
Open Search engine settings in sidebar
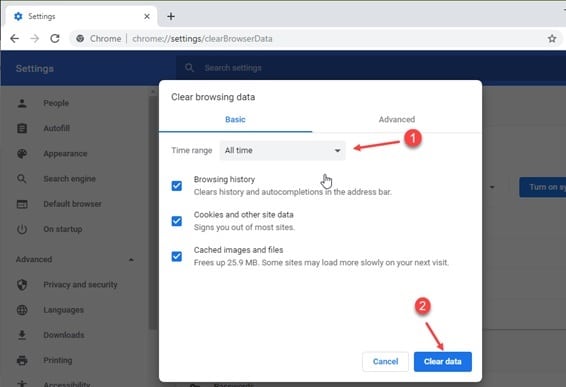click(69, 179)
